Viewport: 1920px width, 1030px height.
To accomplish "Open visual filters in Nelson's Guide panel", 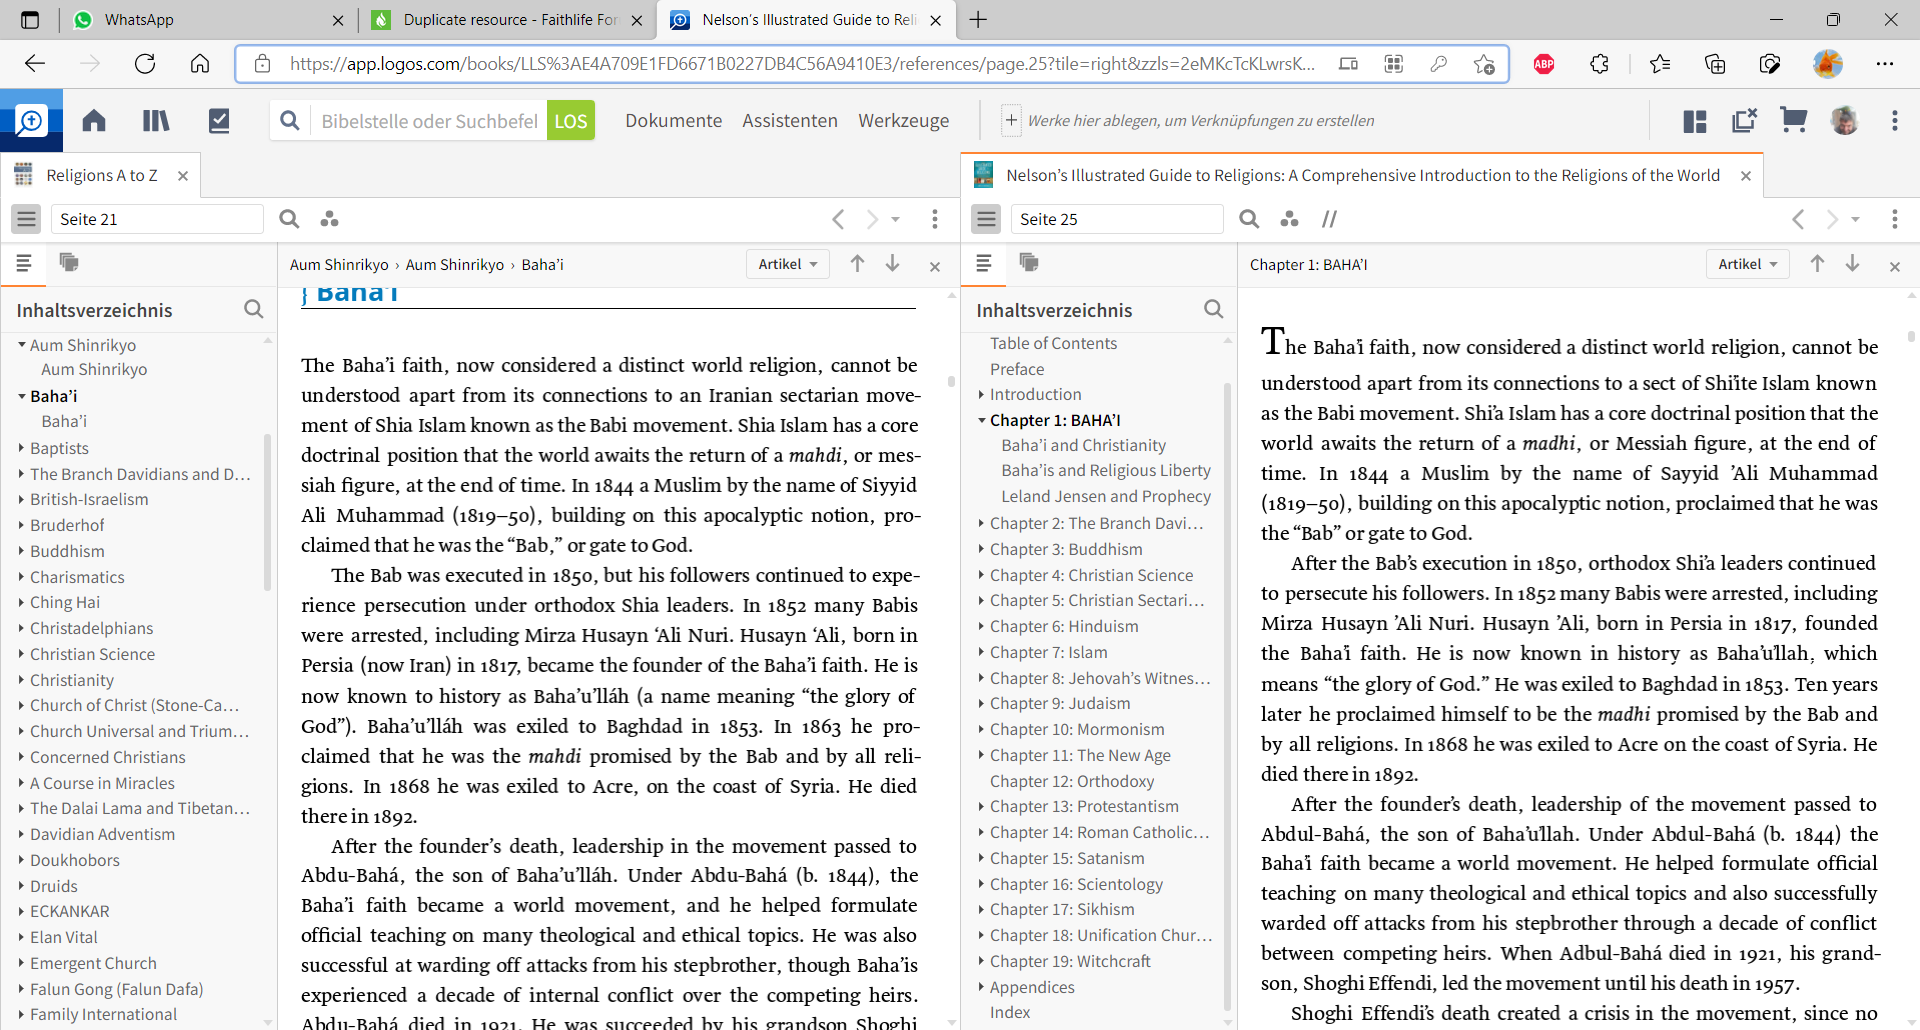I will (x=1289, y=219).
